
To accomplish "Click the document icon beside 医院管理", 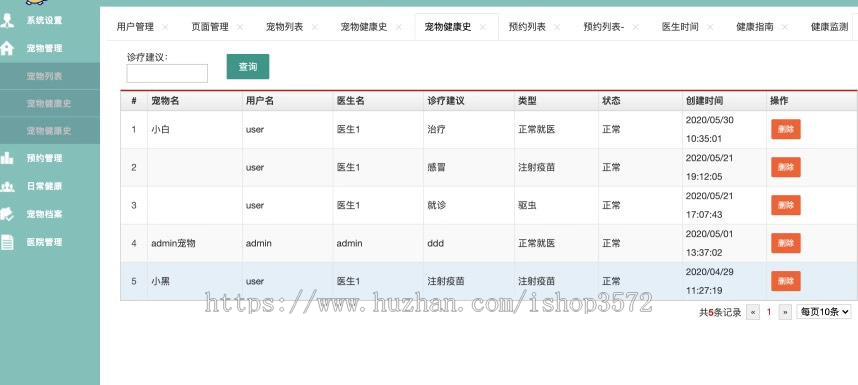I will coord(7,242).
